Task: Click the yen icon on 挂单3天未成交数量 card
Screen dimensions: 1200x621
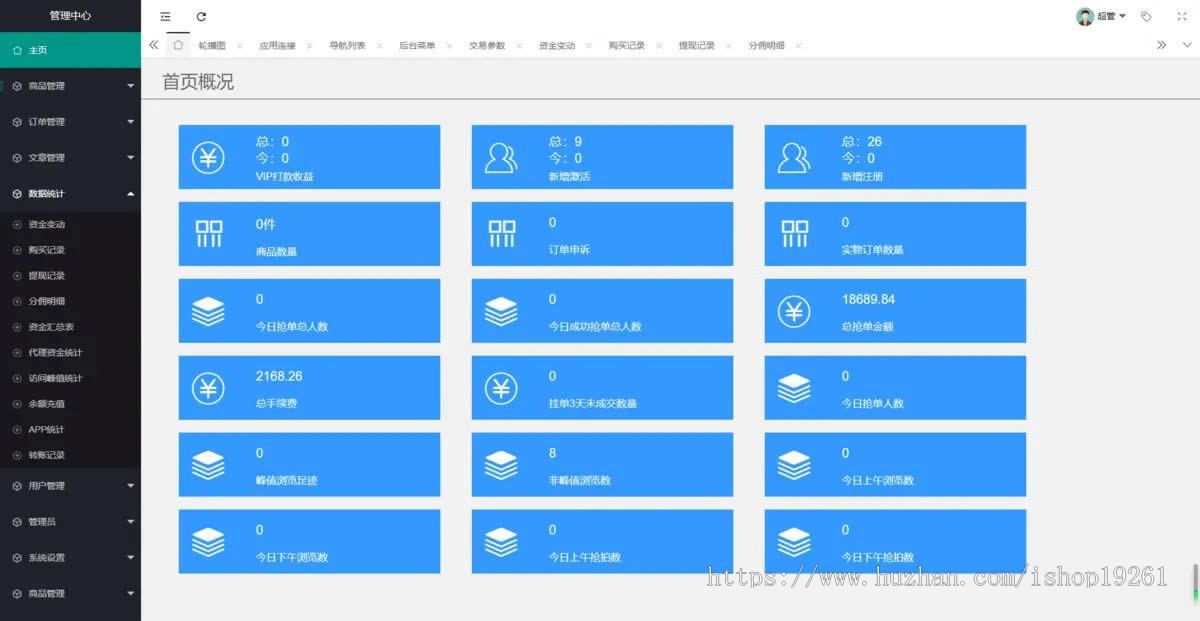Action: point(501,388)
